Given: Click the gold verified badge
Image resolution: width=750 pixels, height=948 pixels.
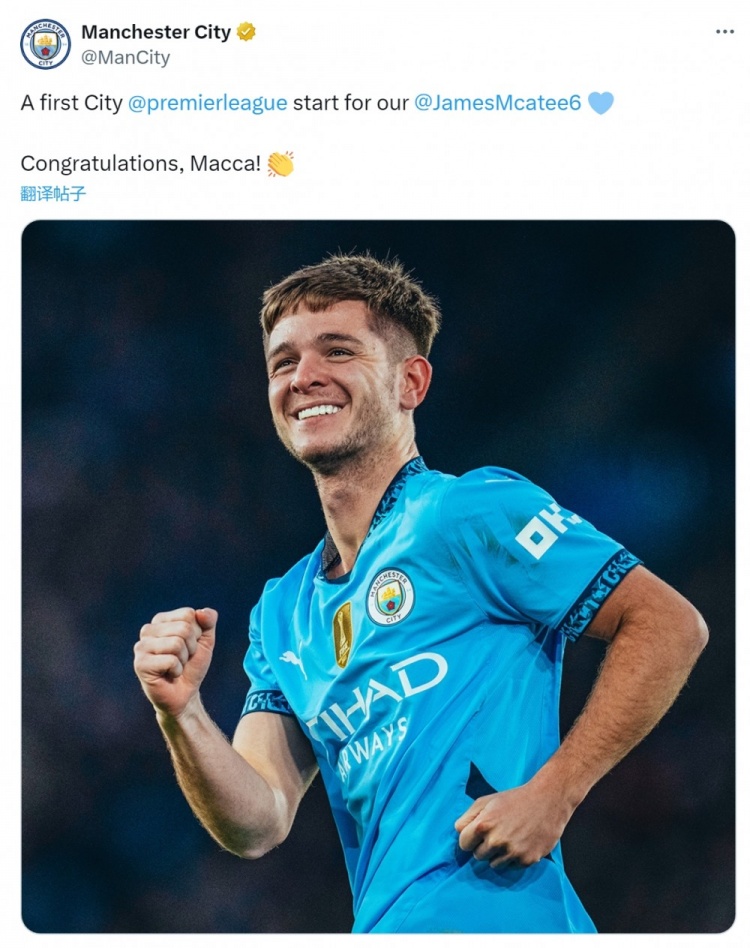Looking at the screenshot, I should coord(246,31).
